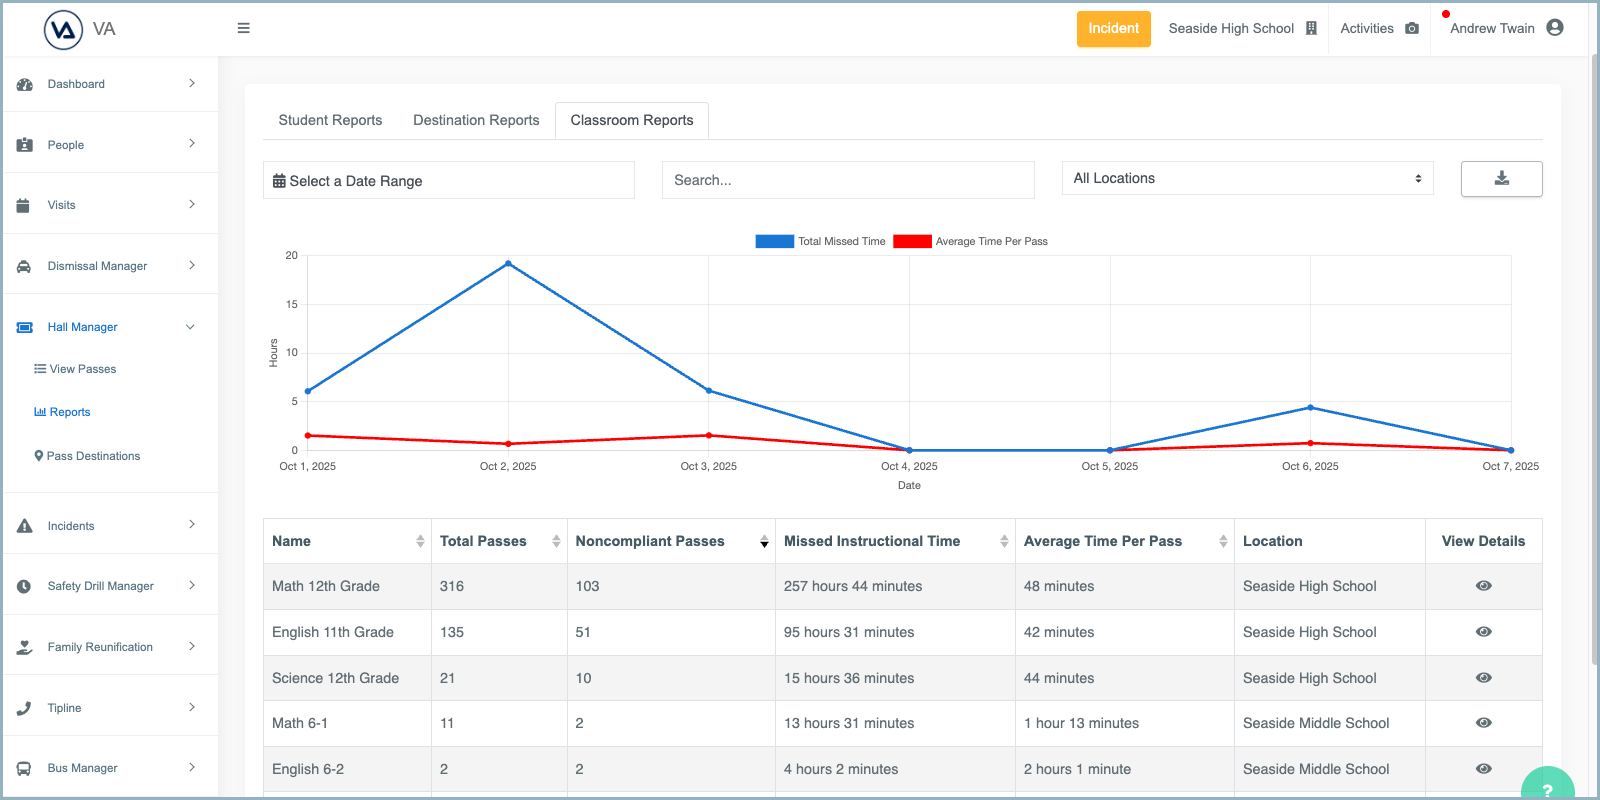Toggle Average Time Per Pass legend series

971,241
